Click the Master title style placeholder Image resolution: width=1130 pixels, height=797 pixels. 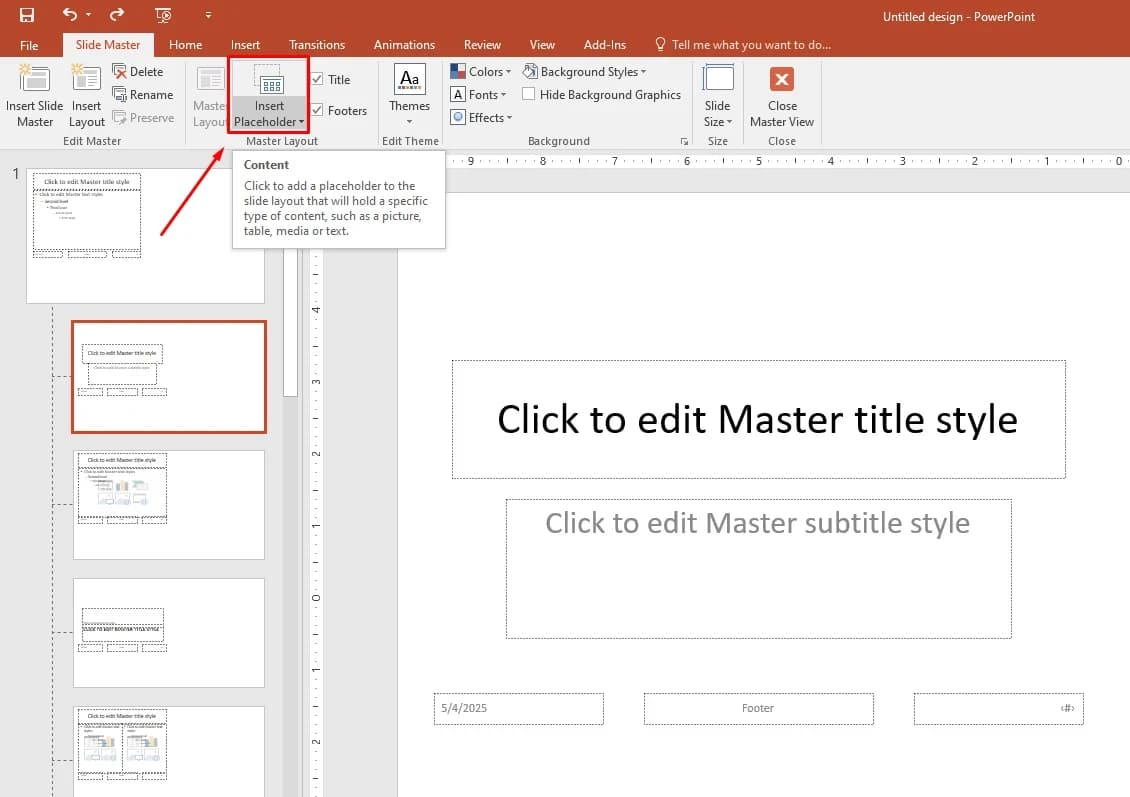coord(758,419)
